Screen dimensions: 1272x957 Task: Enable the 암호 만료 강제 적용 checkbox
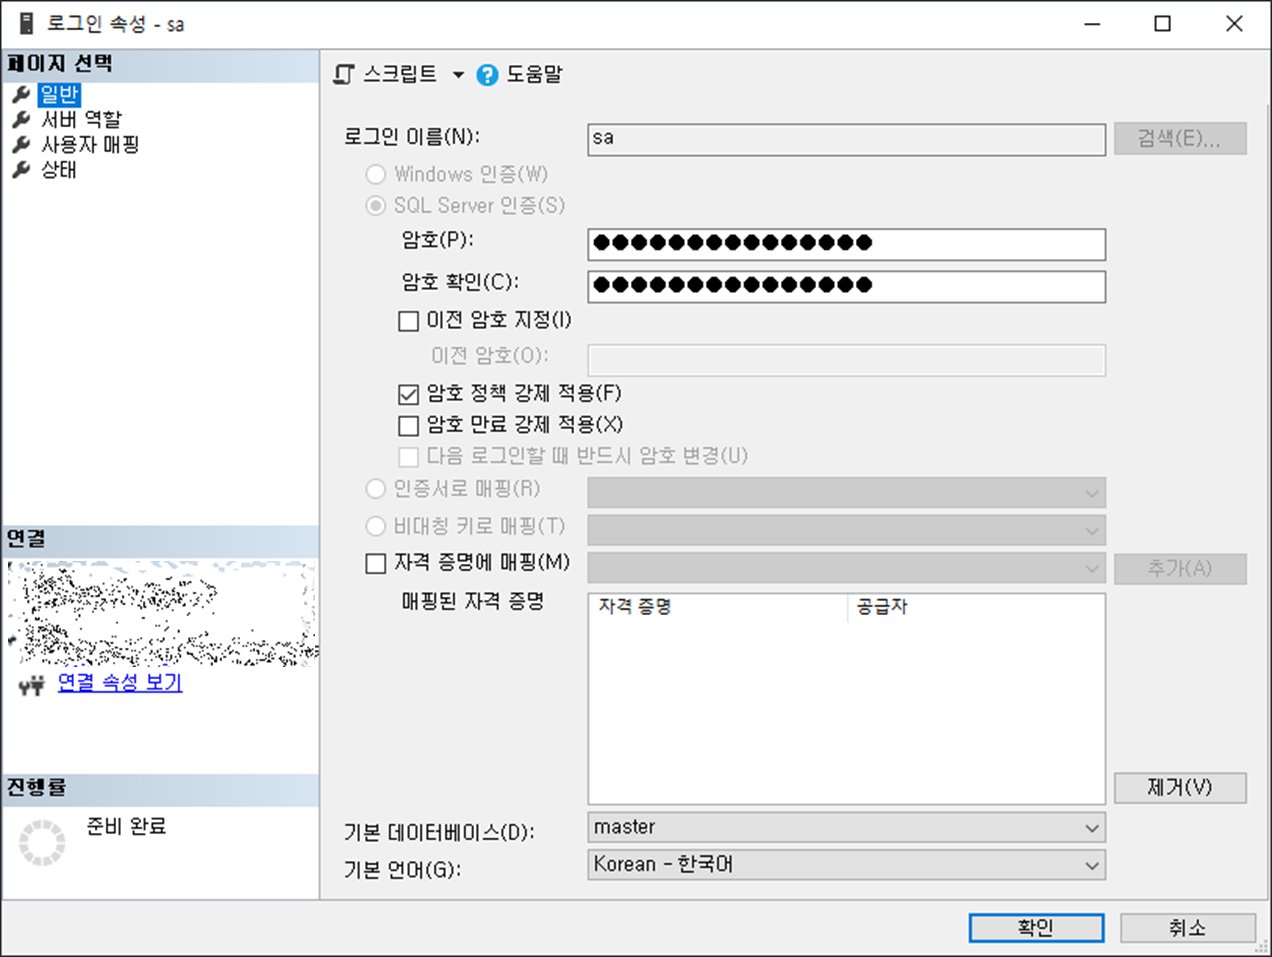pyautogui.click(x=408, y=425)
